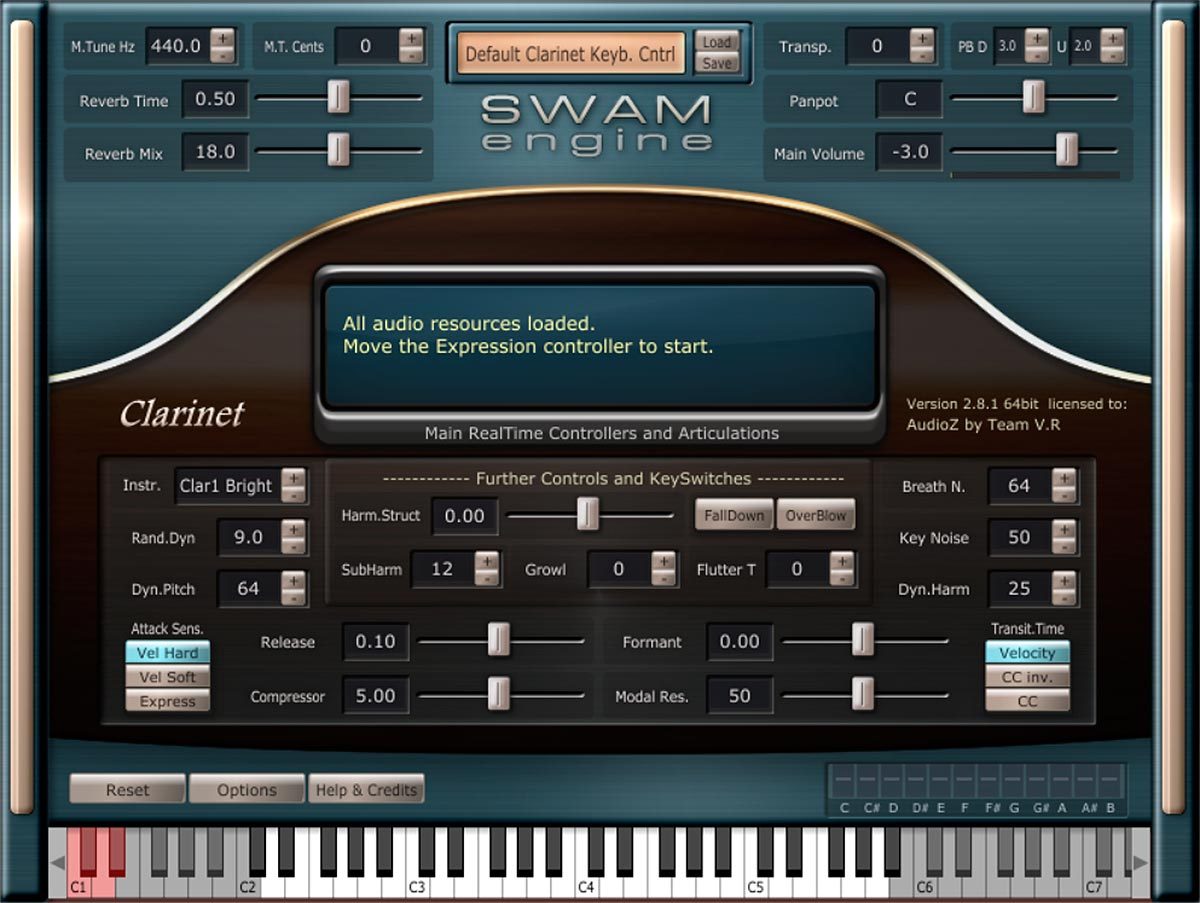Save the current preset
This screenshot has height=903, width=1200.
pyautogui.click(x=717, y=63)
